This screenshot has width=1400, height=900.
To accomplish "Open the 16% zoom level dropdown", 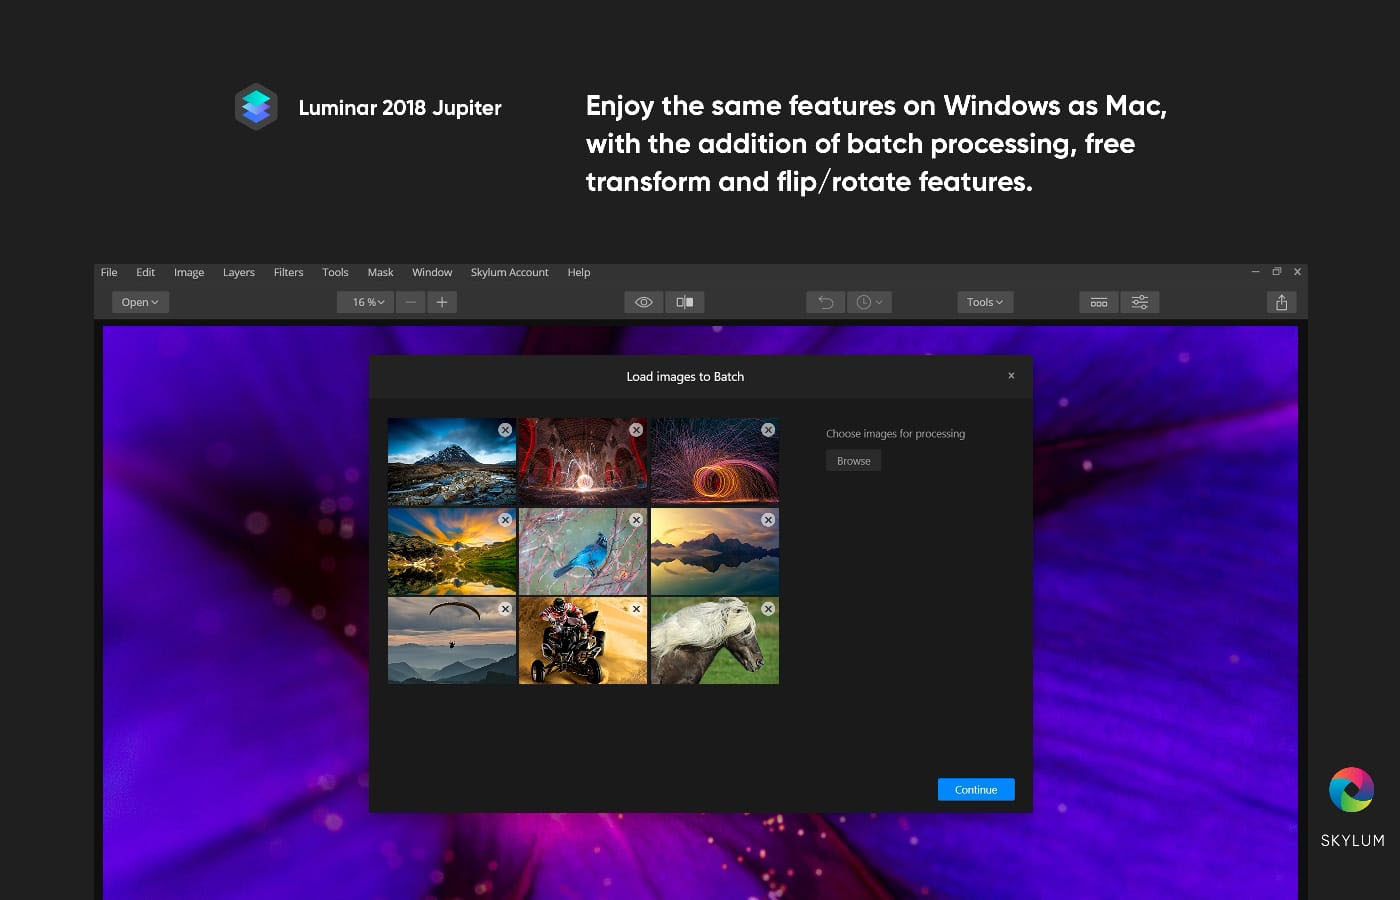I will tap(367, 302).
